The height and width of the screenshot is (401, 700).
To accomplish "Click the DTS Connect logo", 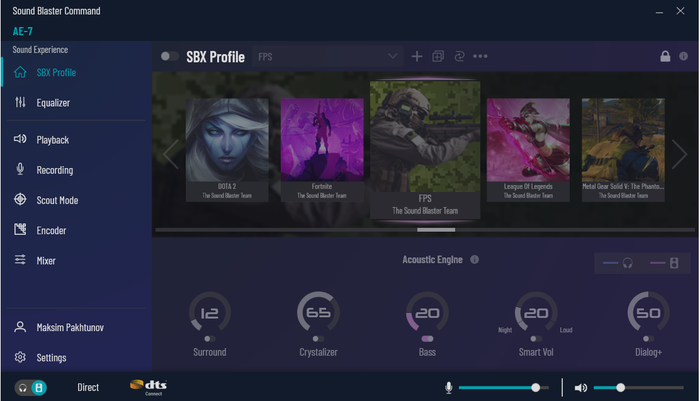I will [148, 387].
